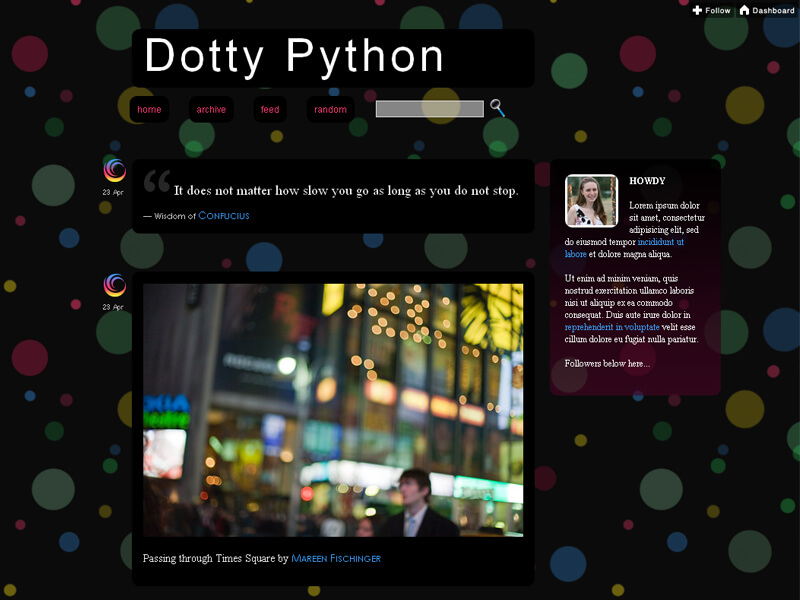Click the Dotty Python blog title
This screenshot has width=800, height=600.
point(294,56)
